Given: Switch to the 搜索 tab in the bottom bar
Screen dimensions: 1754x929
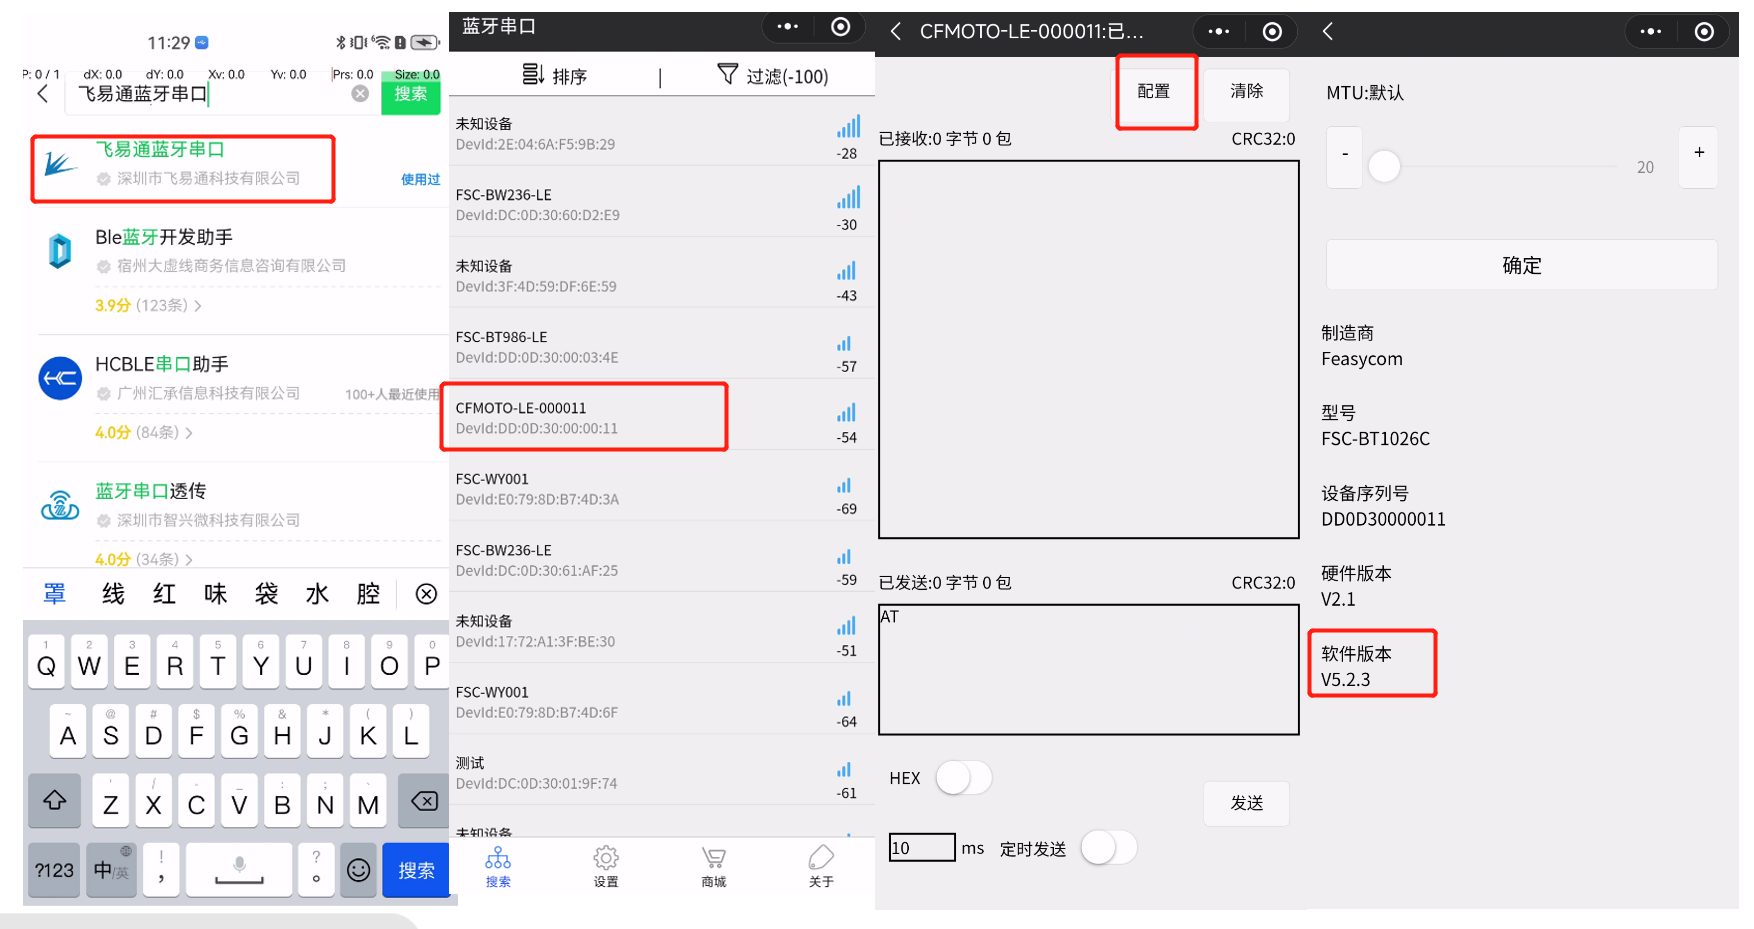Looking at the screenshot, I should coord(498,866).
